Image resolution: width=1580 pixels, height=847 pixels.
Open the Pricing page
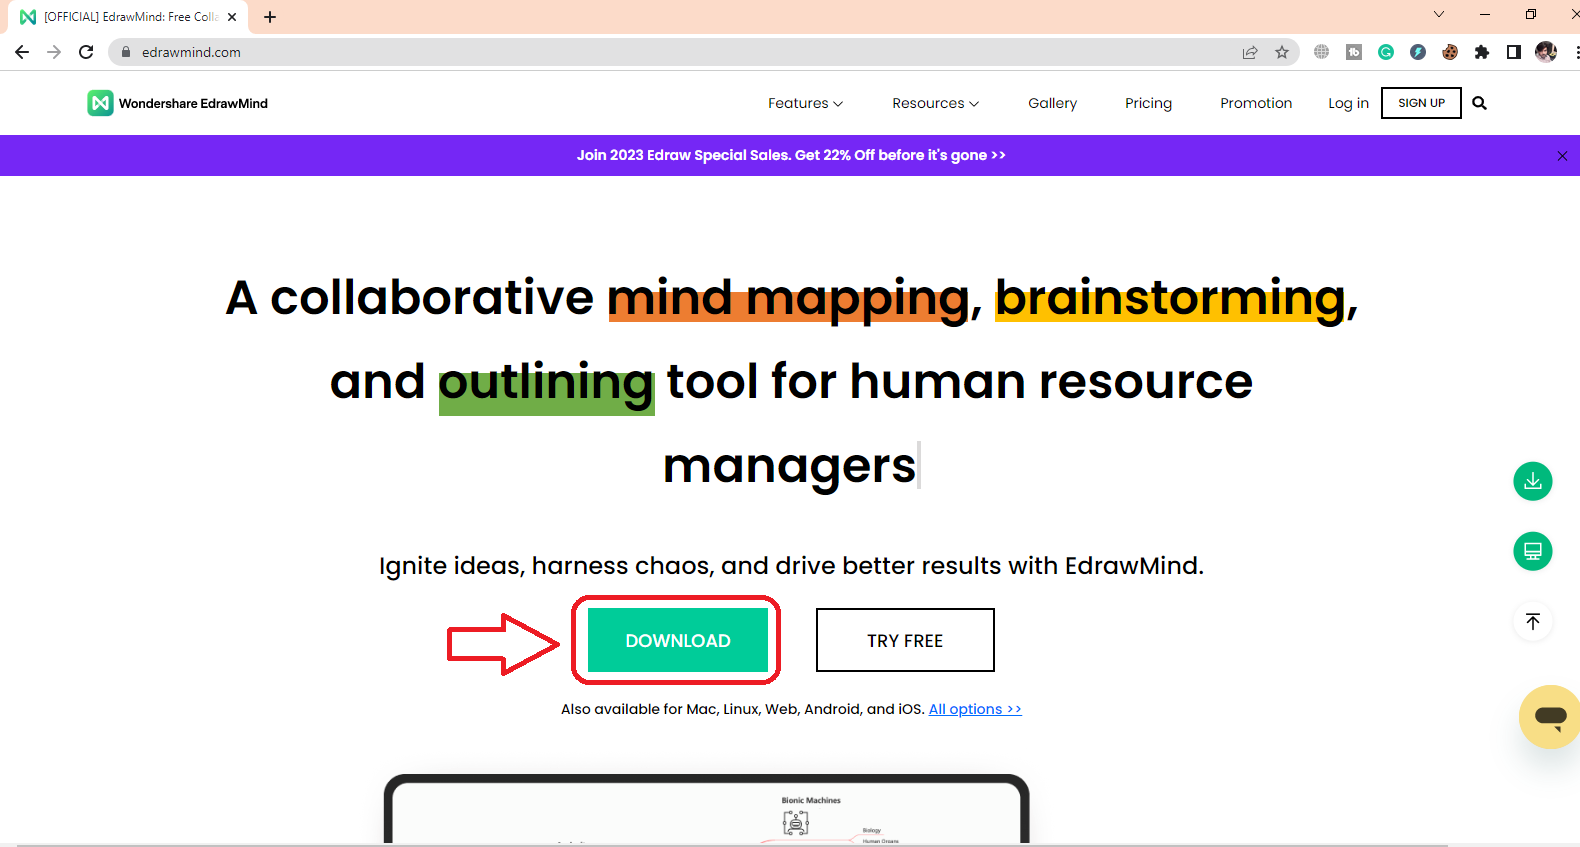tap(1148, 103)
